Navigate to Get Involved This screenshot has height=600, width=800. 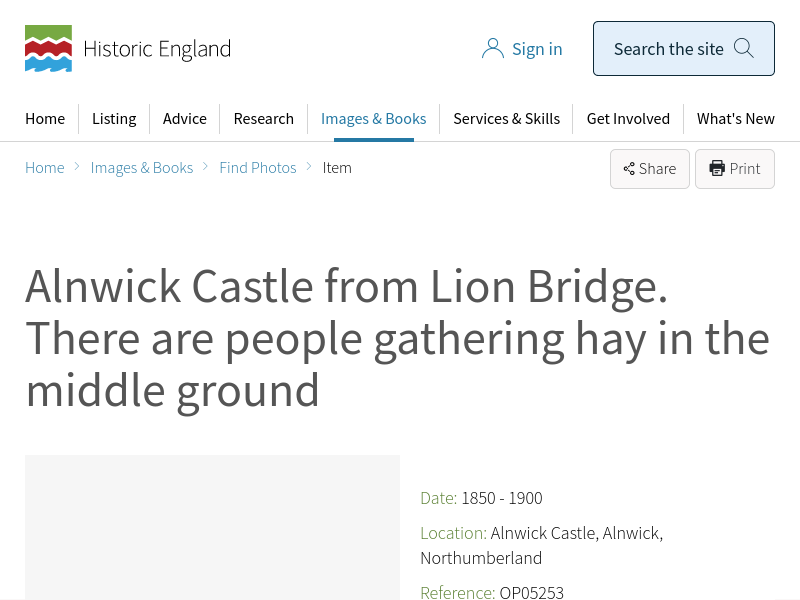coord(628,119)
